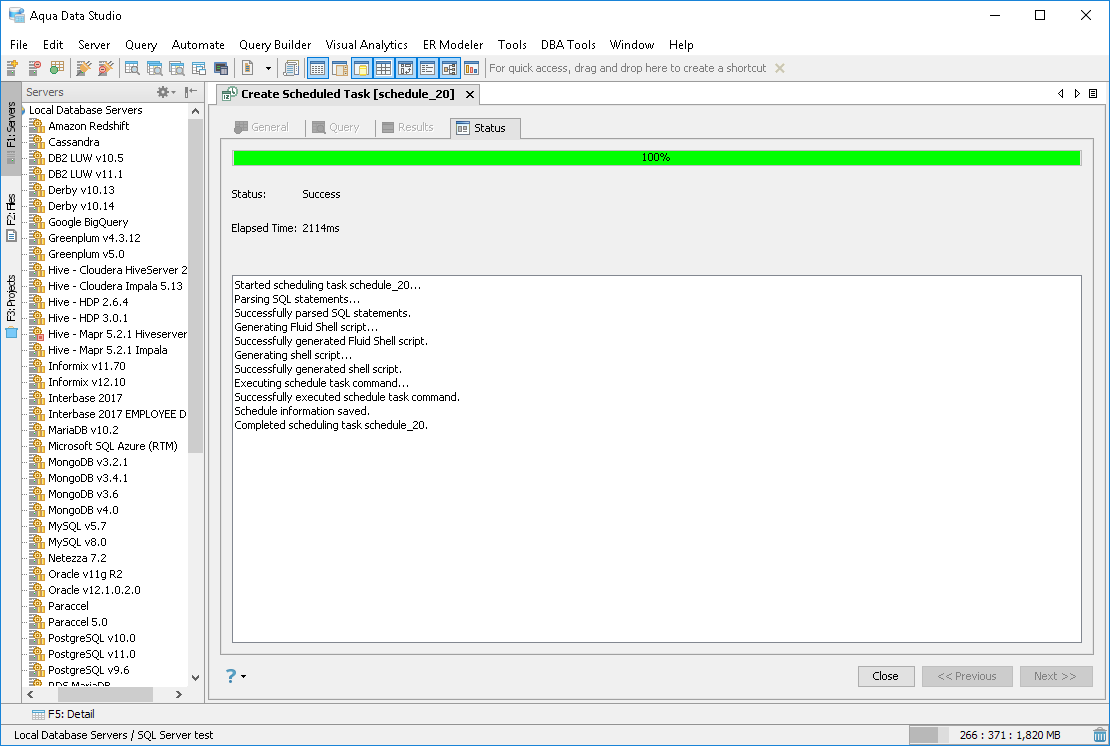Switch to the General tab
The height and width of the screenshot is (746, 1110).
261,127
